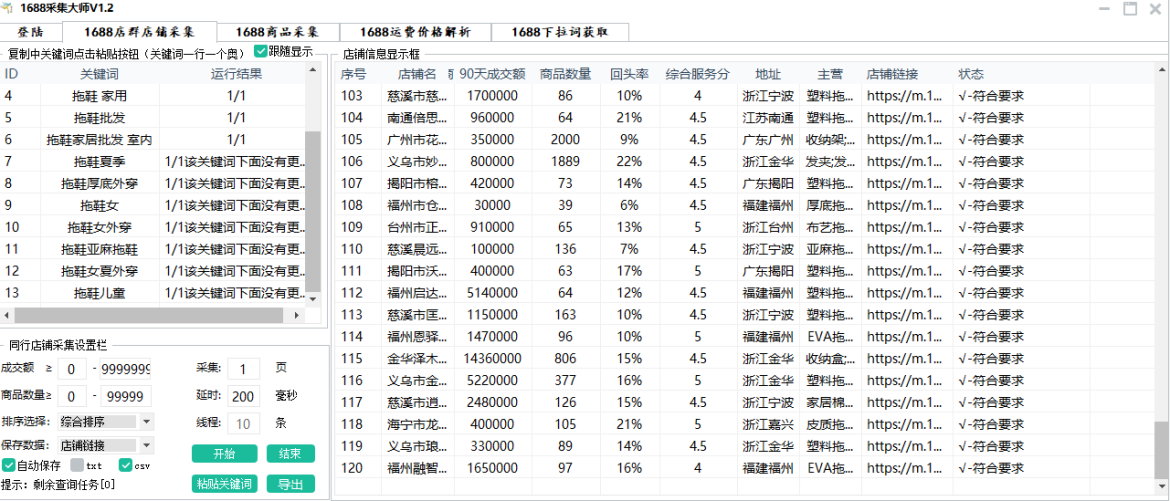Select shop row 112 福州启达…
Image resolution: width=1170 pixels, height=501 pixels.
[x=746, y=293]
